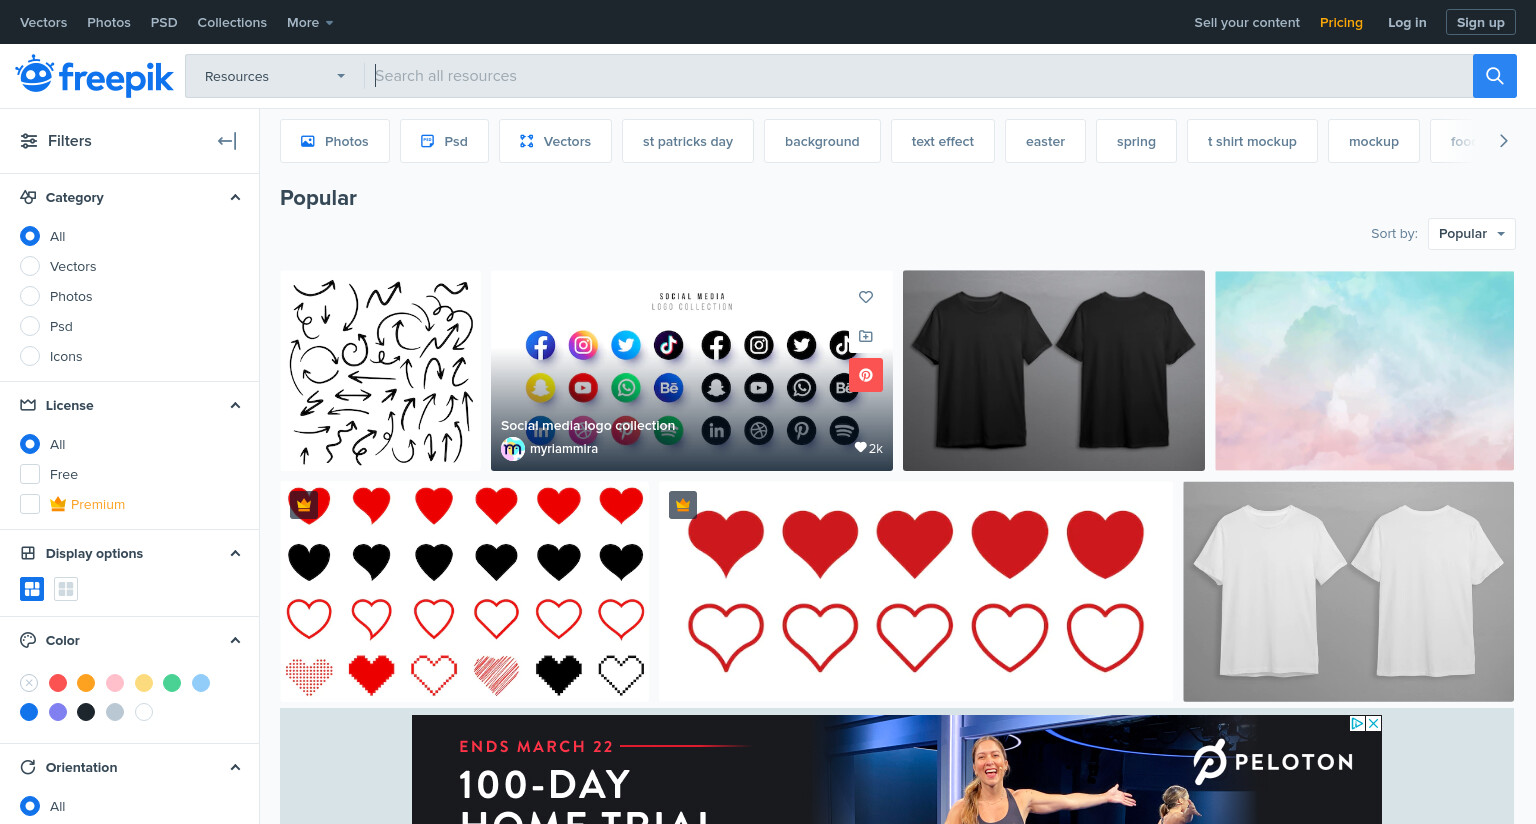Screen dimensions: 1536x824
Task: Open the Sort by Popular dropdown
Action: [x=1471, y=233]
